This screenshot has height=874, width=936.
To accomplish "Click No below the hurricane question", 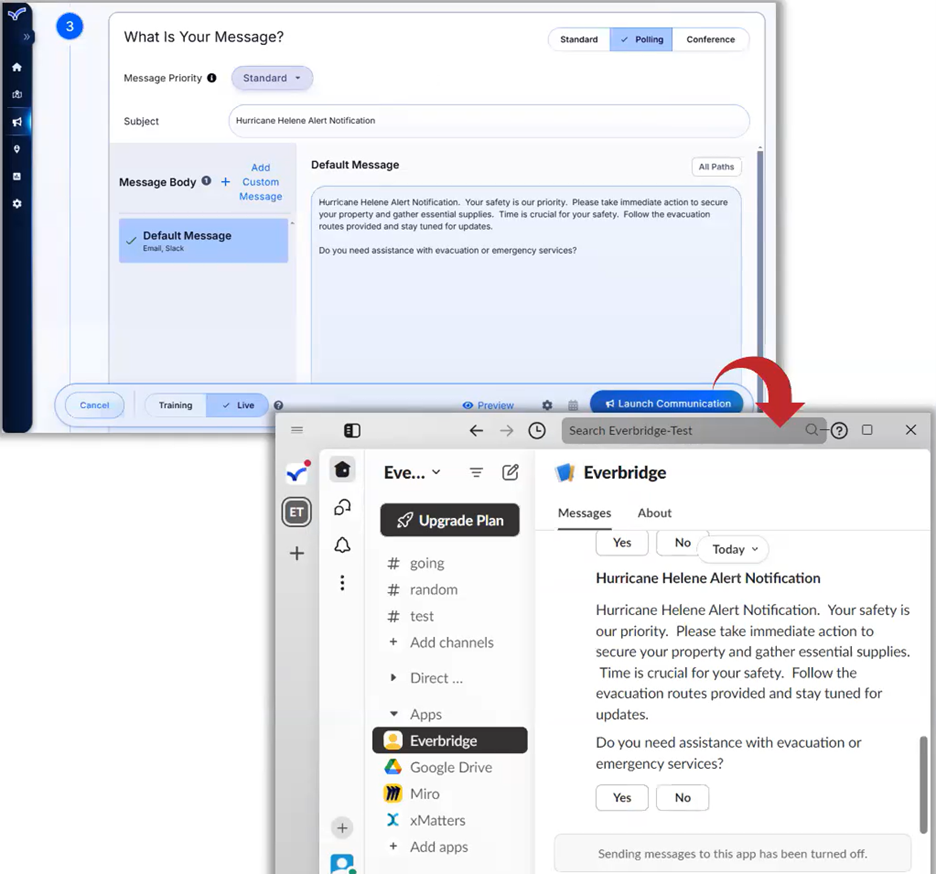I will 682,798.
